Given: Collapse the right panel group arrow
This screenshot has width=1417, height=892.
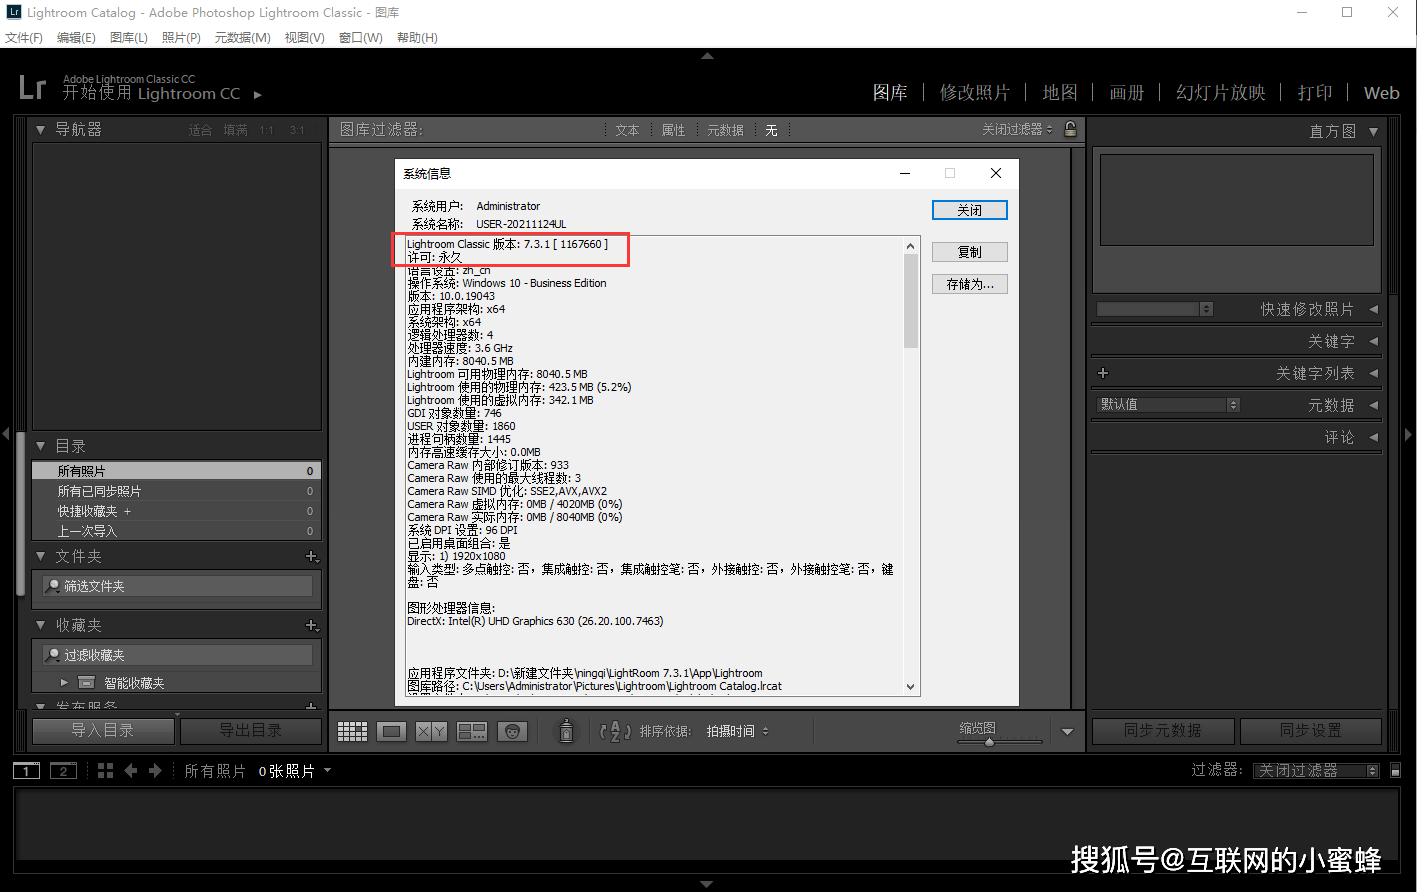Looking at the screenshot, I should [x=1409, y=434].
